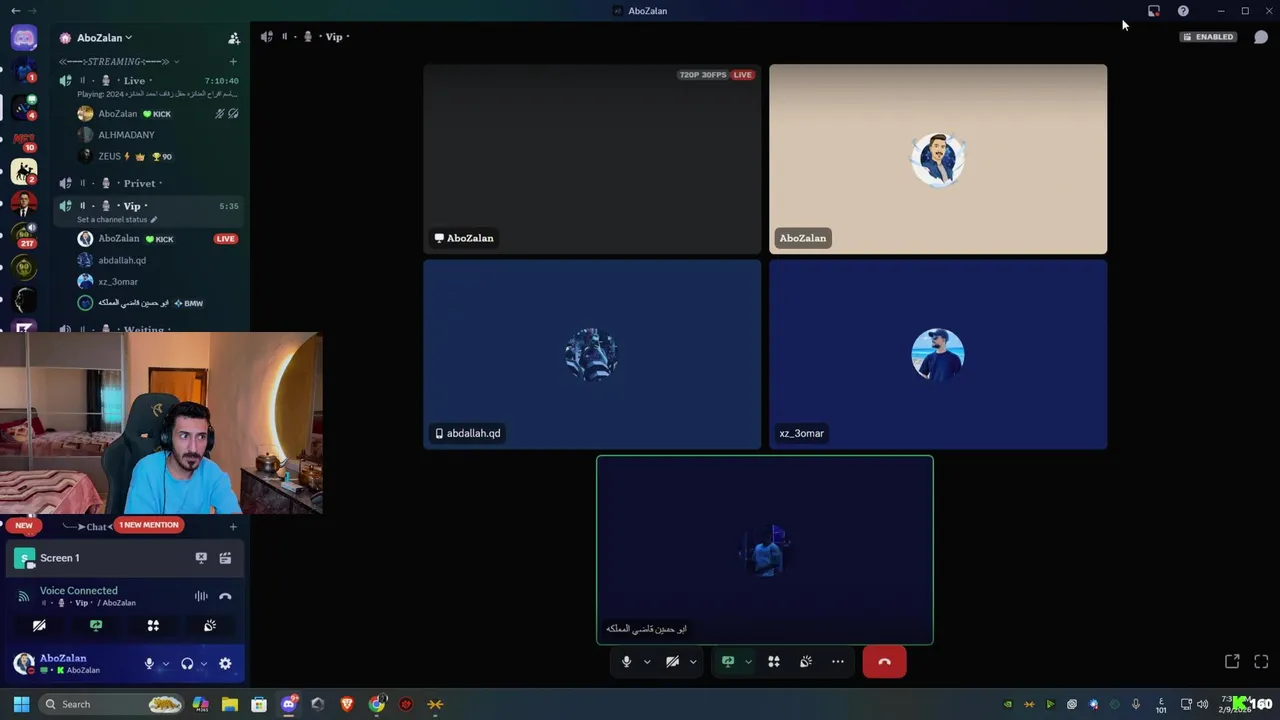Open the camel avatar server
The width and height of the screenshot is (1280, 720).
click(x=24, y=172)
